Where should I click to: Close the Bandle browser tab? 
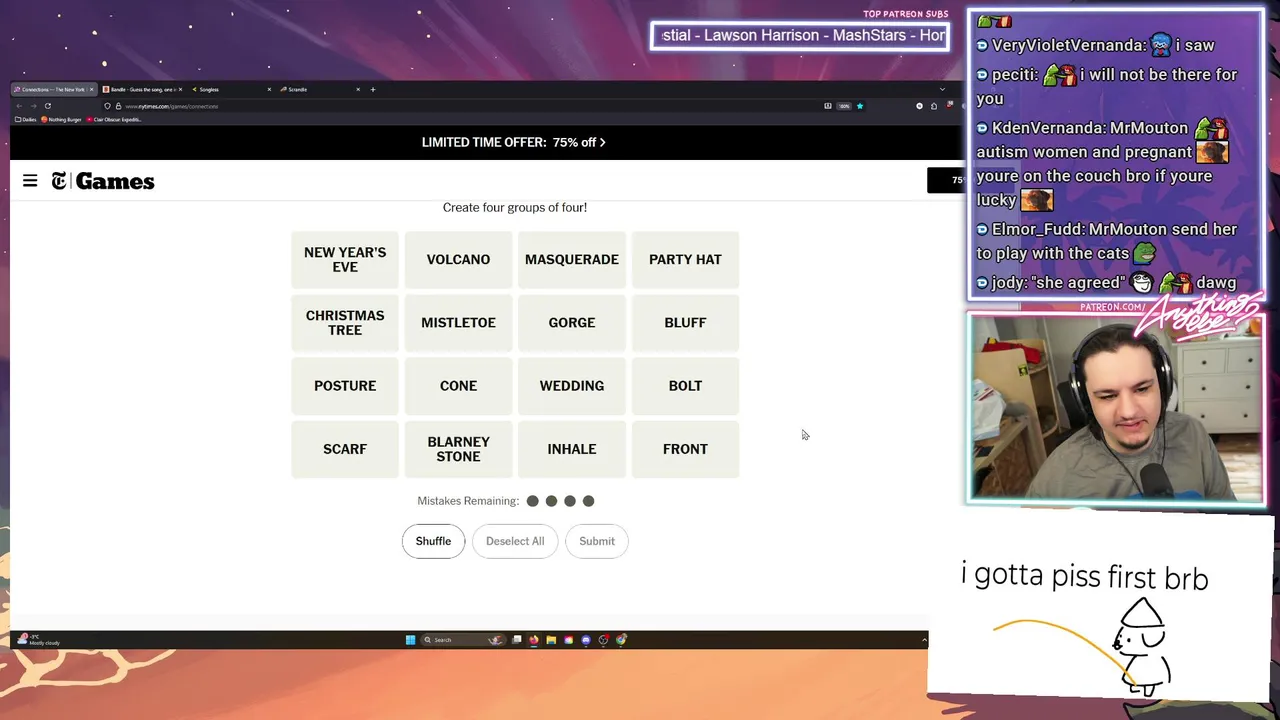point(180,89)
